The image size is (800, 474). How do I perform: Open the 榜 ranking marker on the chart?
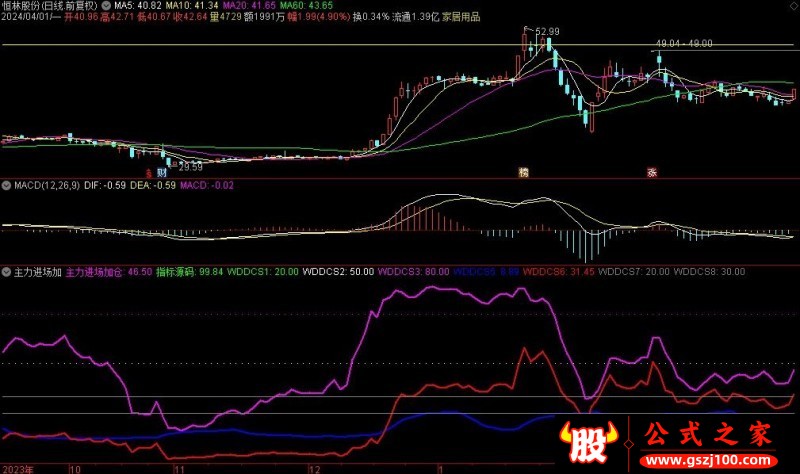point(523,172)
